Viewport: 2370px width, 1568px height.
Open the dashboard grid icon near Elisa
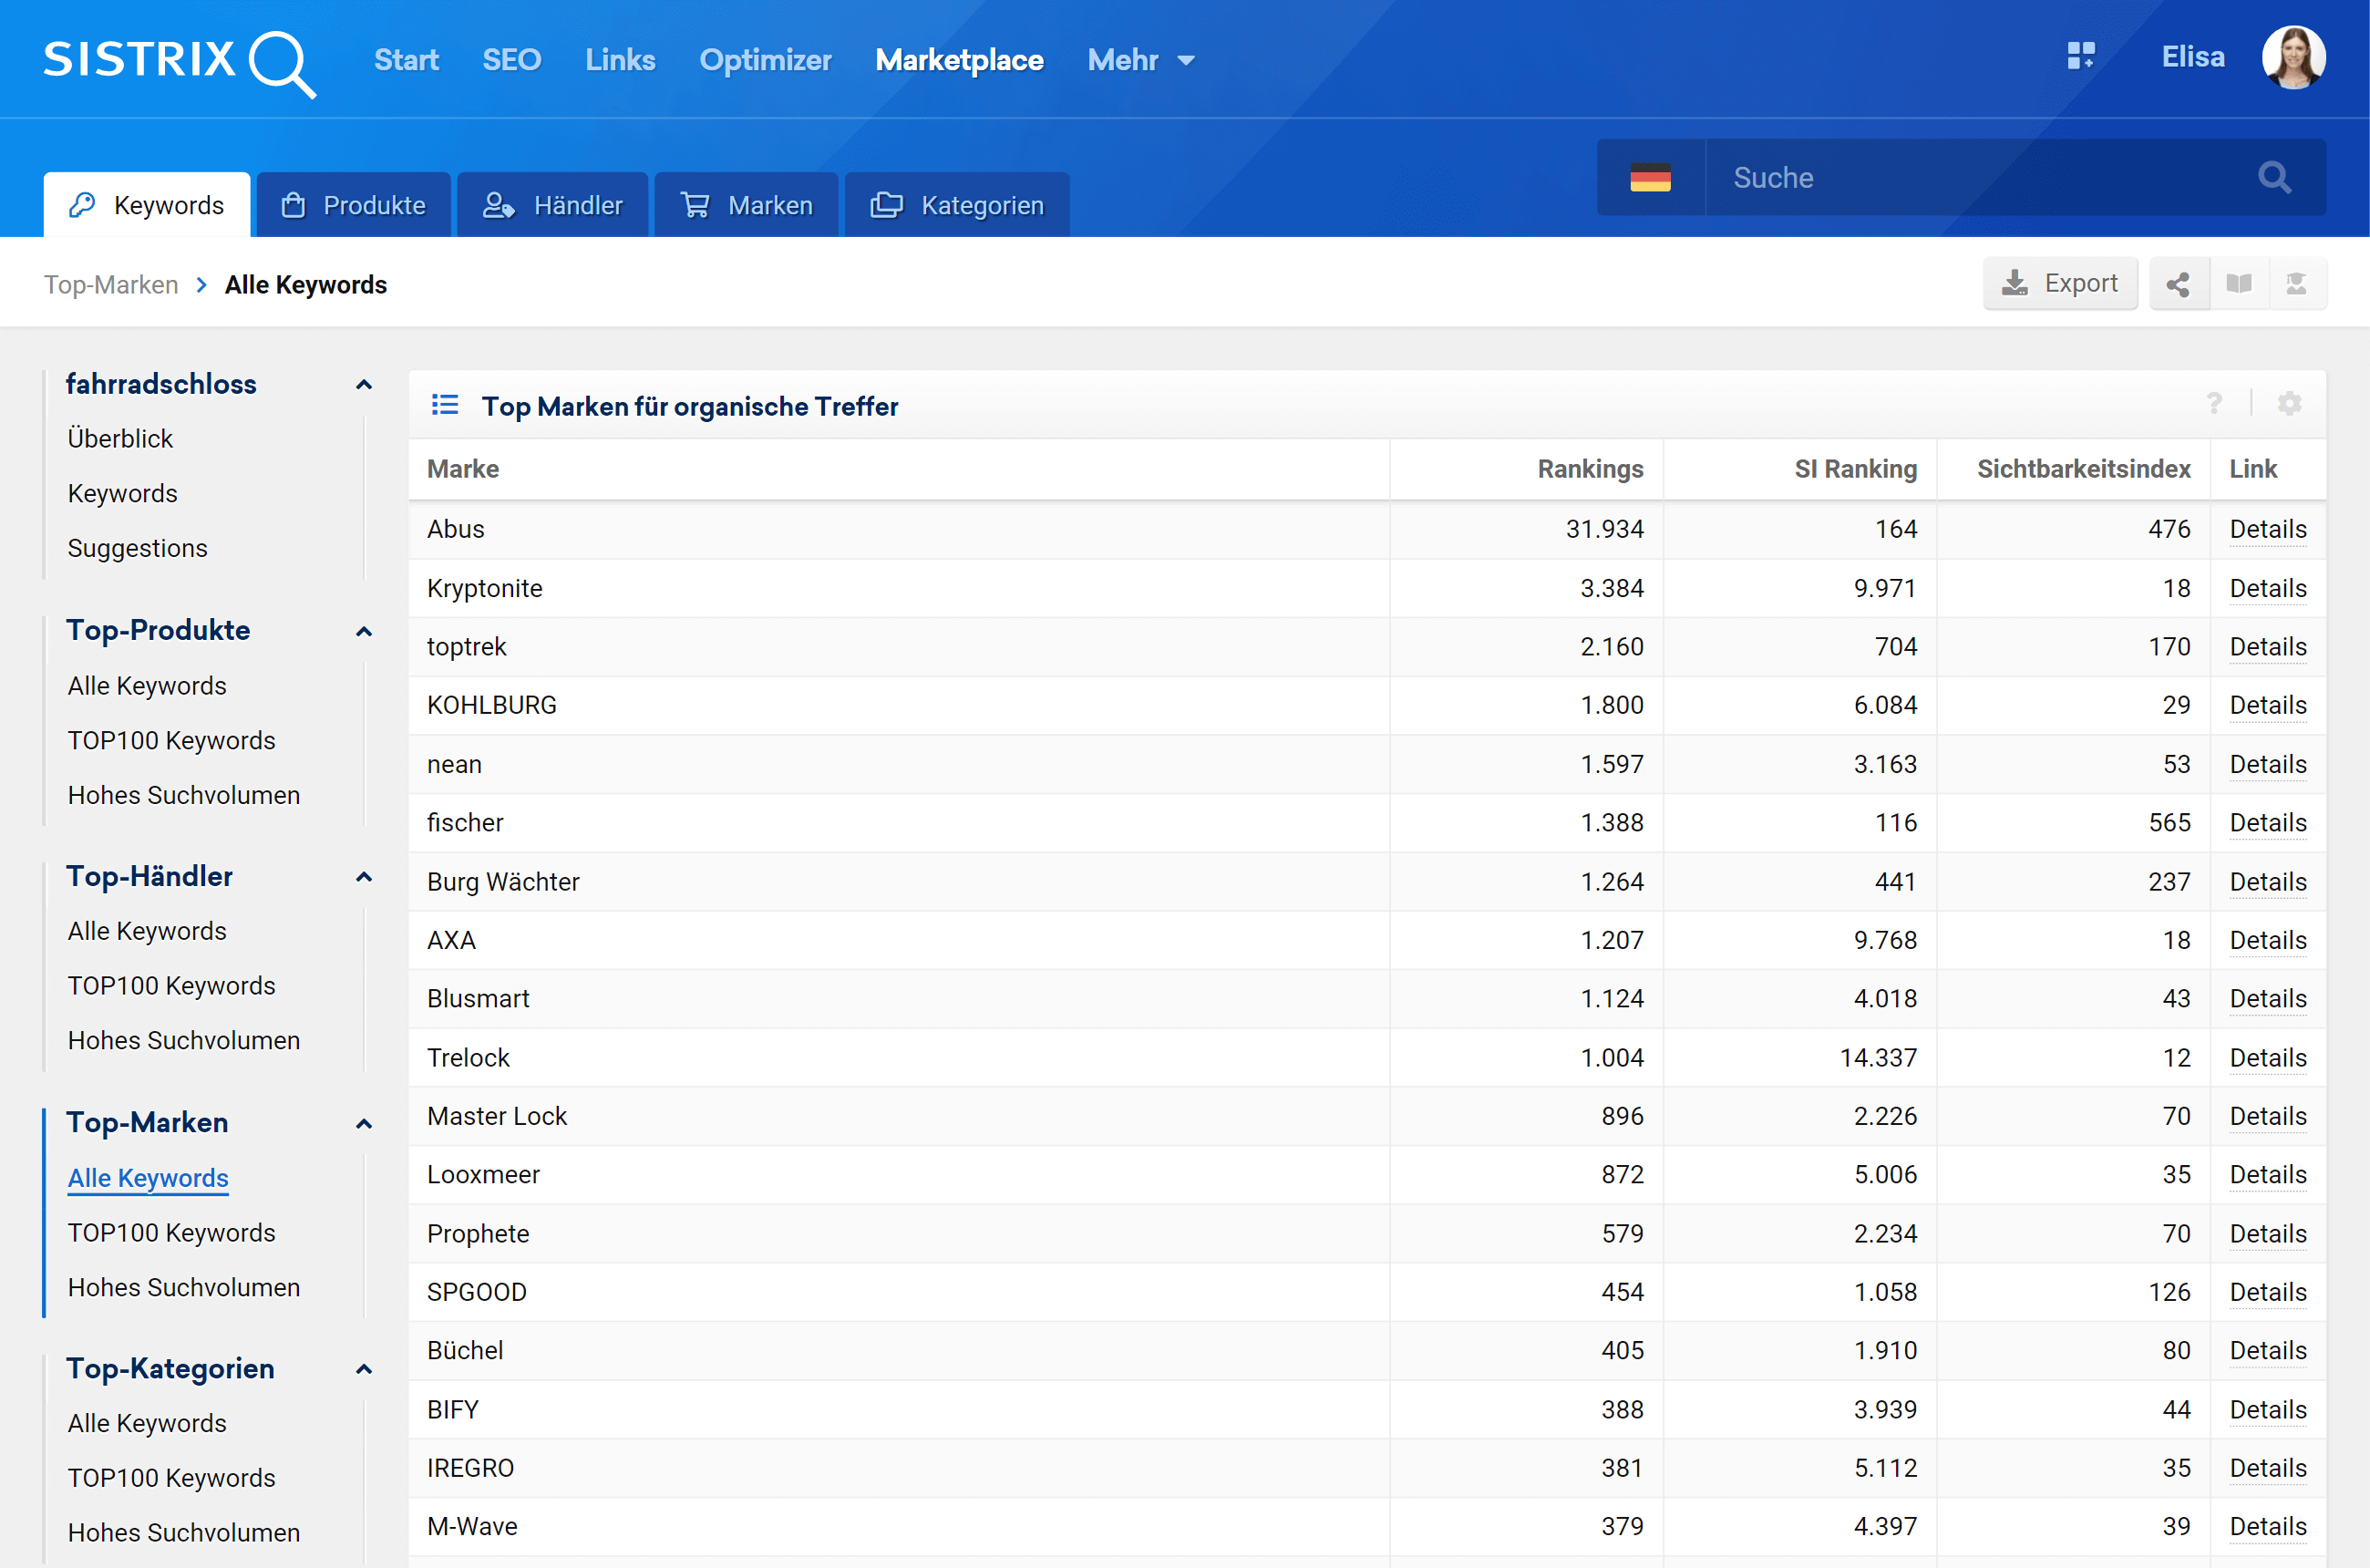(2080, 56)
